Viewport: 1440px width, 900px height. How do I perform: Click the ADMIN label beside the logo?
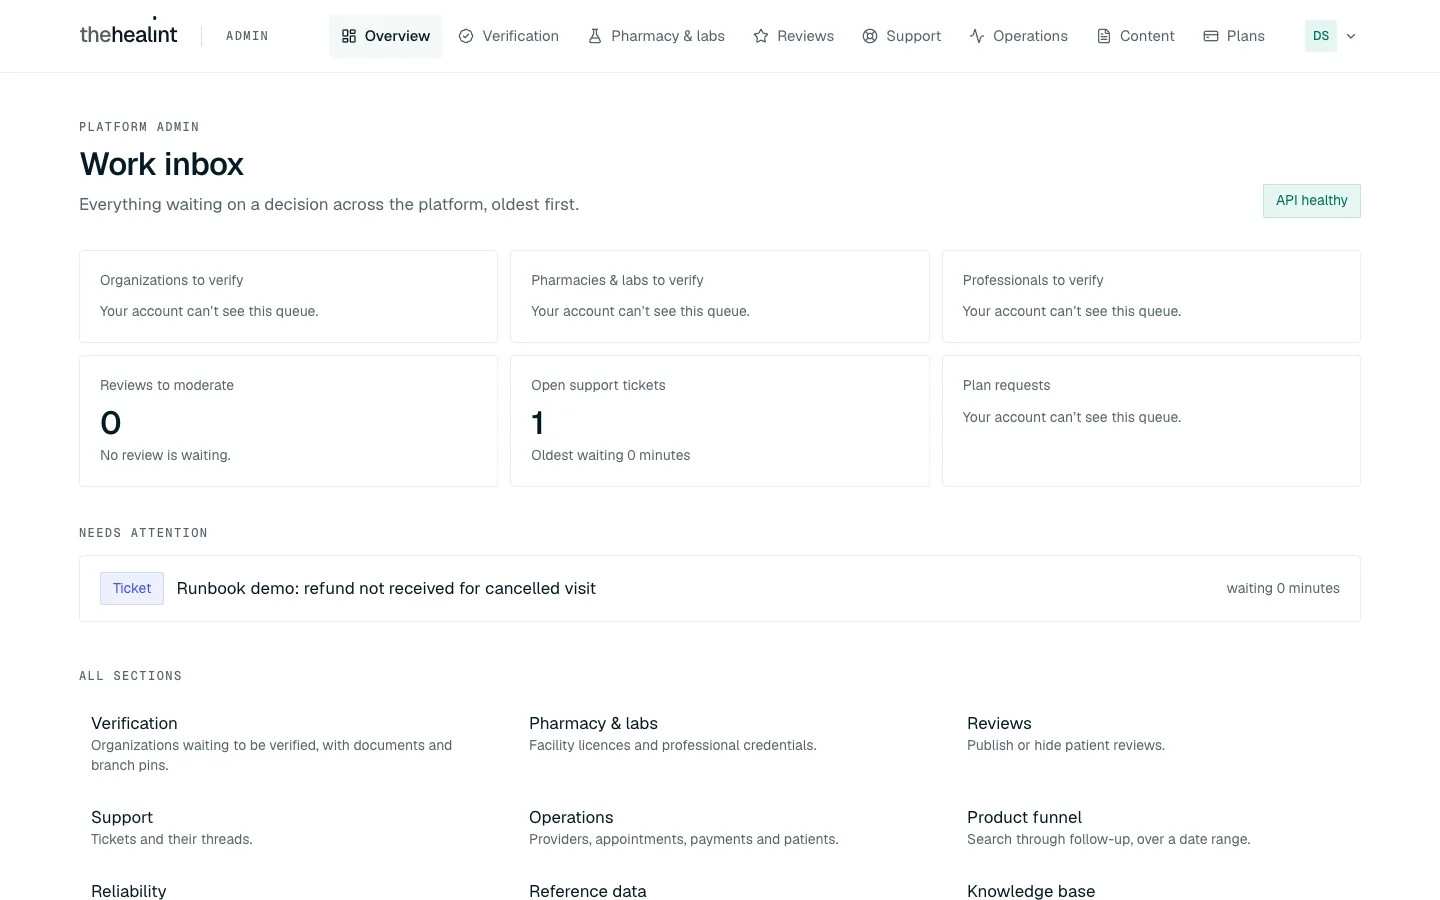click(247, 36)
